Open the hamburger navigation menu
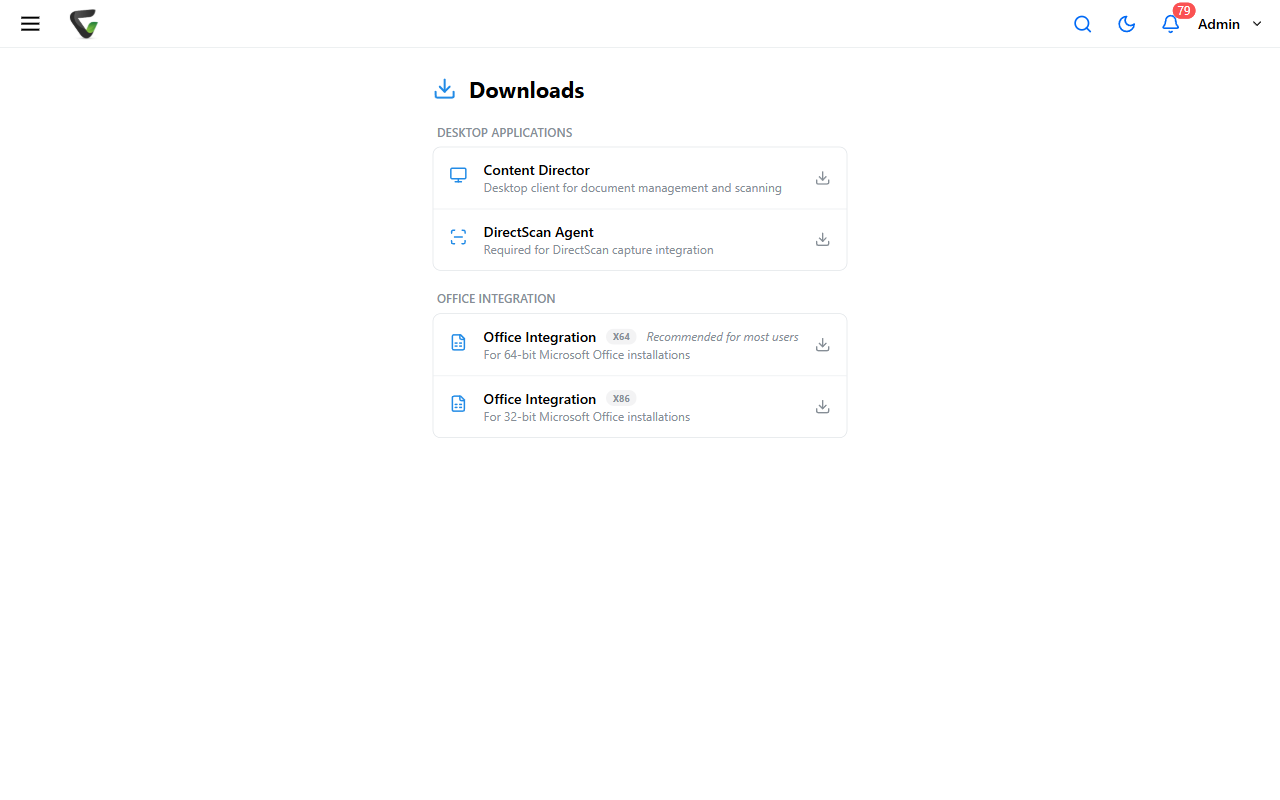 tap(30, 24)
